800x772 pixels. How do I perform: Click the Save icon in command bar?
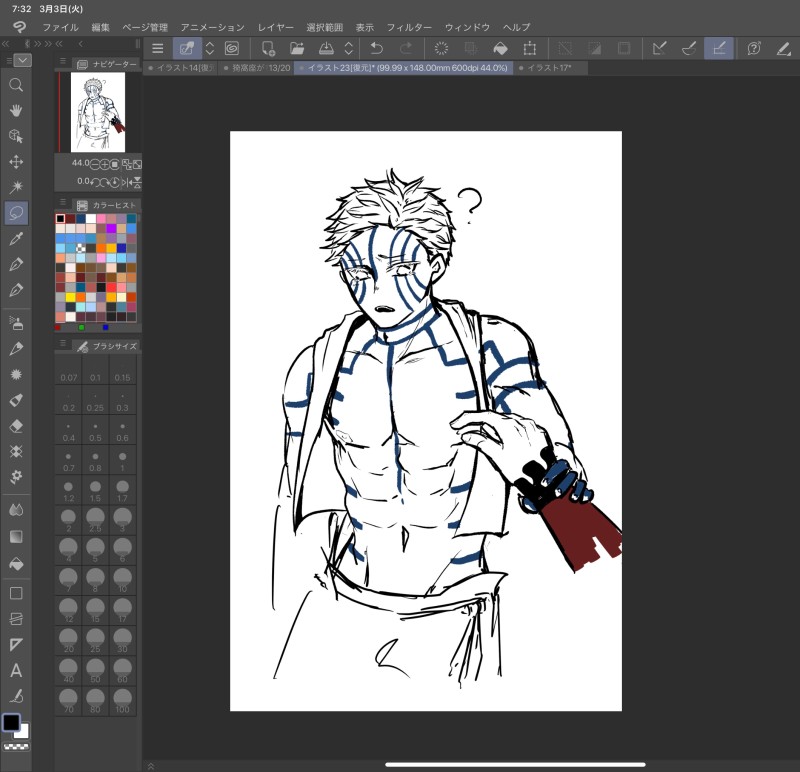(x=326, y=48)
